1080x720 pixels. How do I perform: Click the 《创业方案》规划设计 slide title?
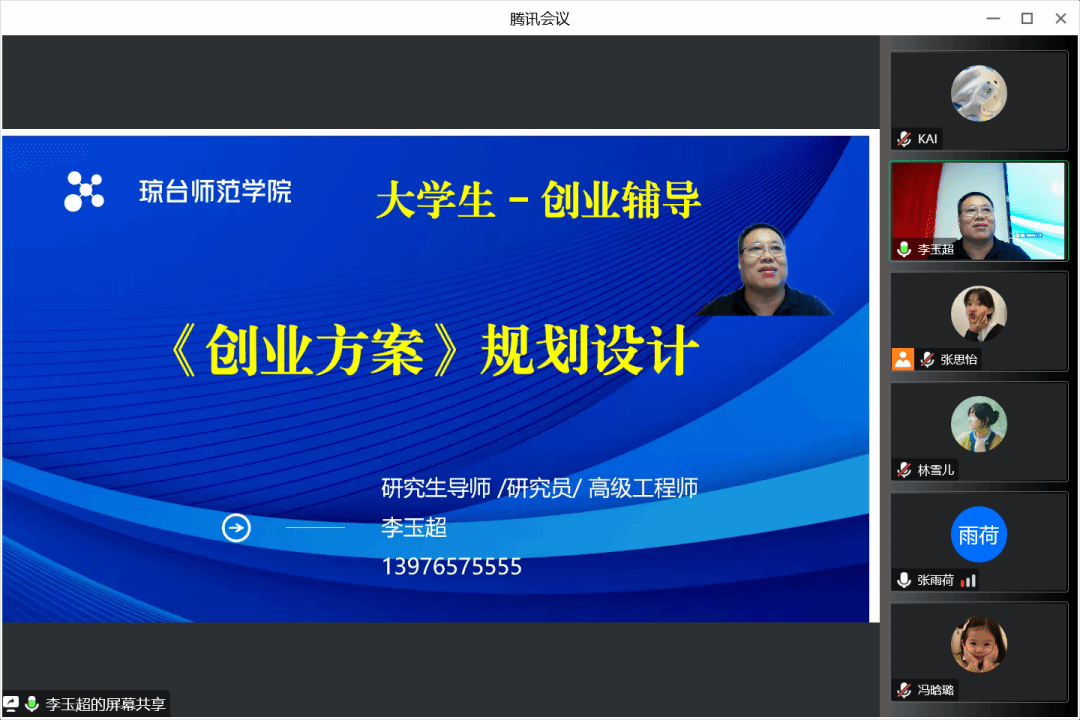(x=431, y=352)
